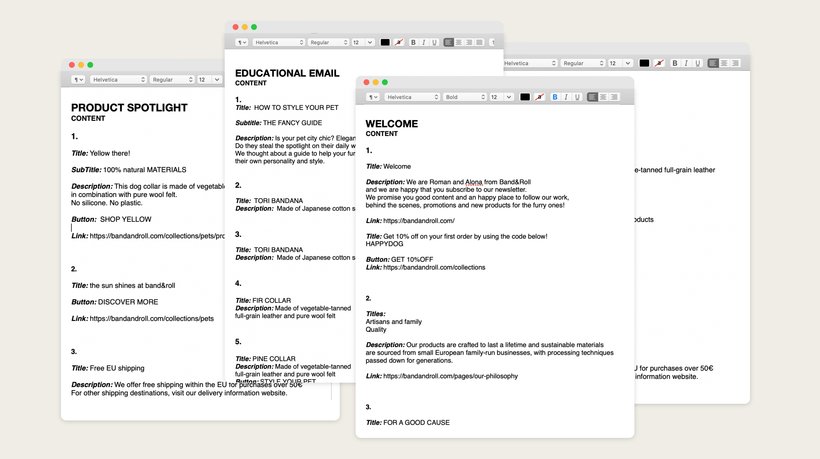Open Regular typeface dropdown in Product Spotlight window
The image size is (820, 459).
pos(172,80)
